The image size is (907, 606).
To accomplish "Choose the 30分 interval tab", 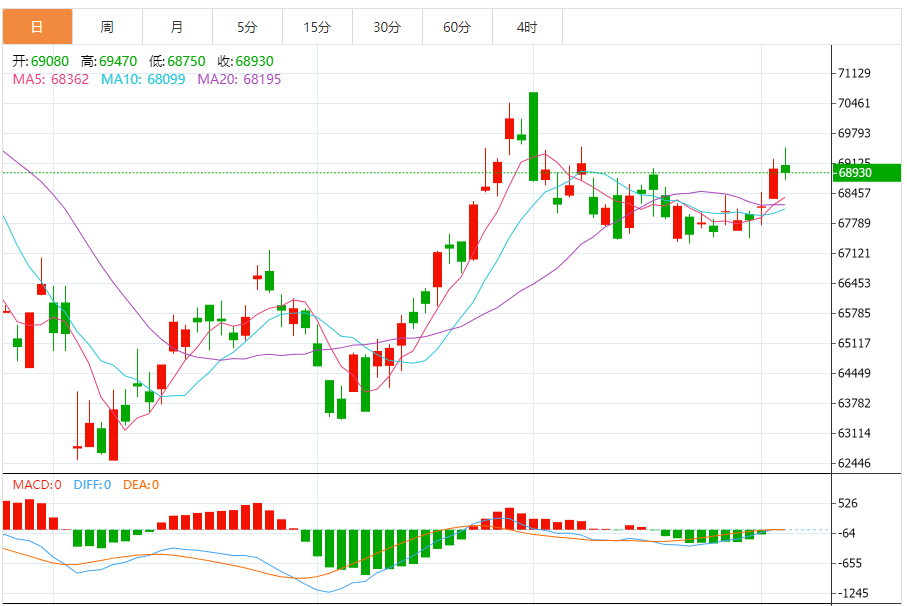I will click(x=388, y=27).
